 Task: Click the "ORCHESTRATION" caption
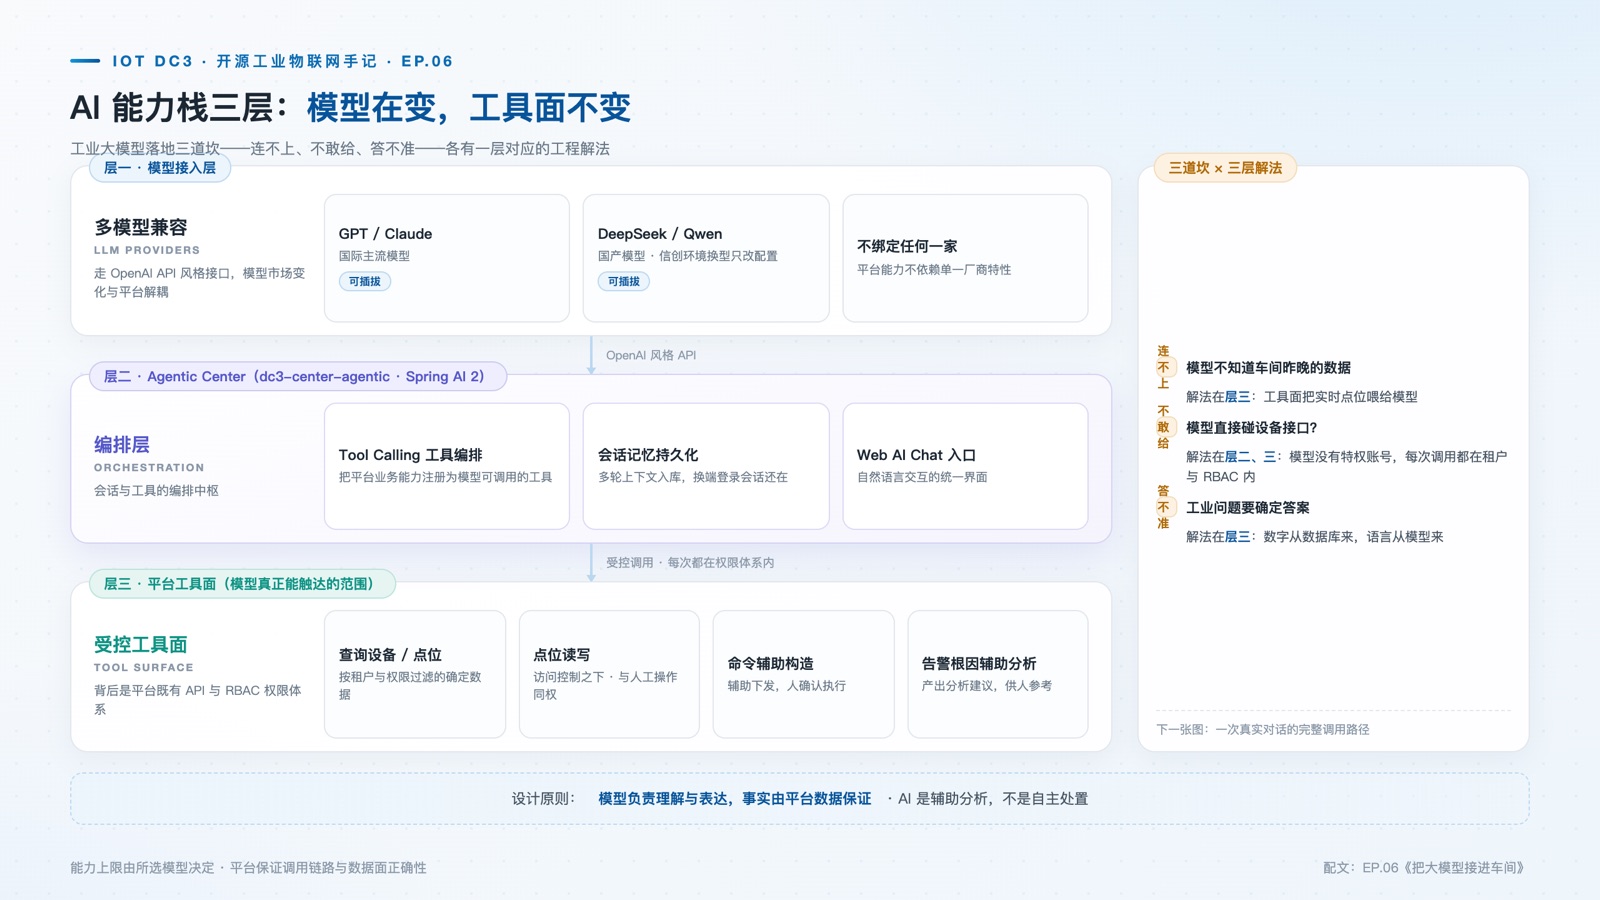click(149, 467)
